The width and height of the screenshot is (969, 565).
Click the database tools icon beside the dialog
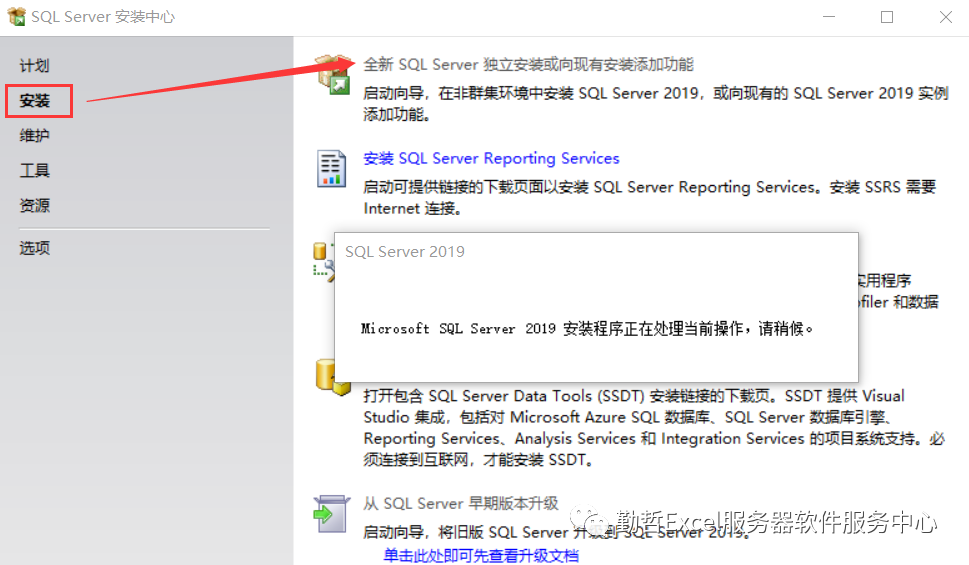click(323, 260)
